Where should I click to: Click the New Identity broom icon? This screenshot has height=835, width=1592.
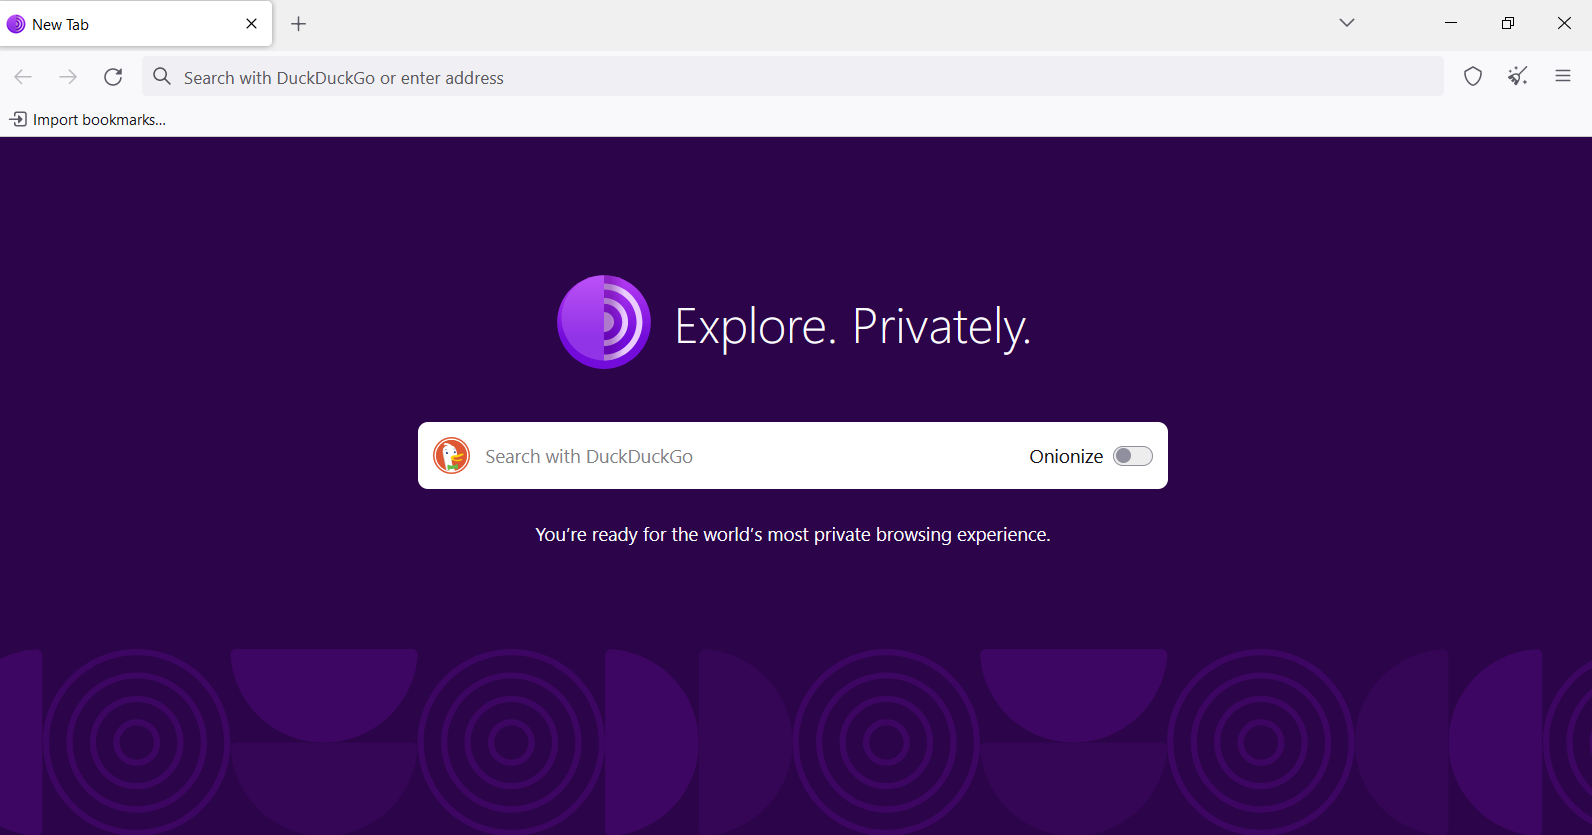pos(1518,76)
